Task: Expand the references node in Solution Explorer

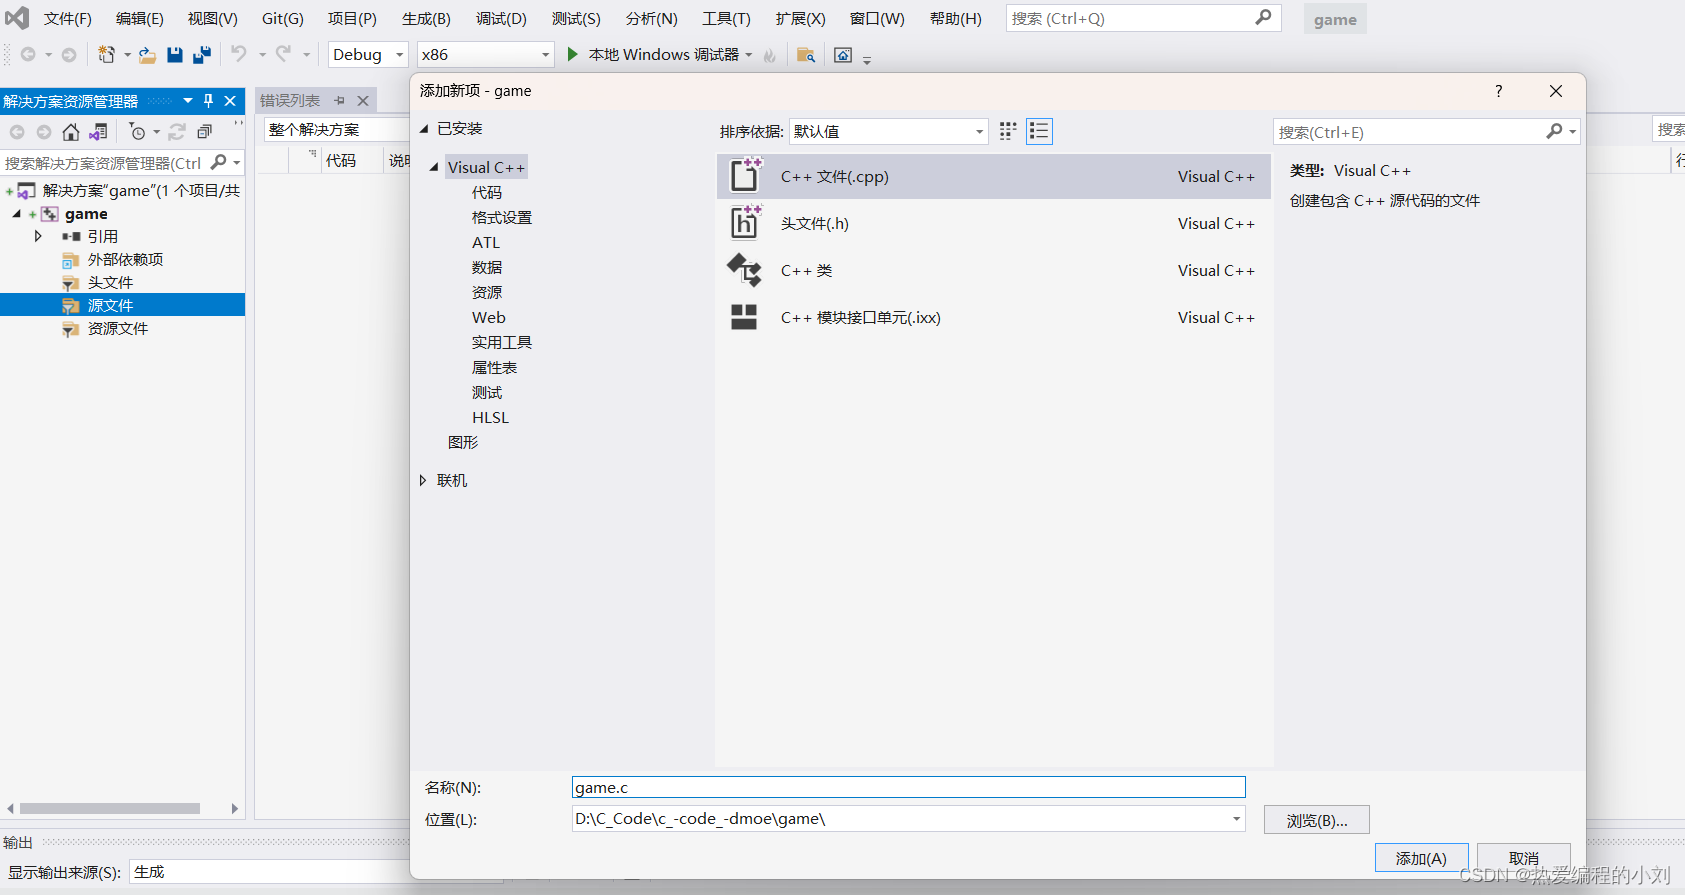Action: click(38, 236)
